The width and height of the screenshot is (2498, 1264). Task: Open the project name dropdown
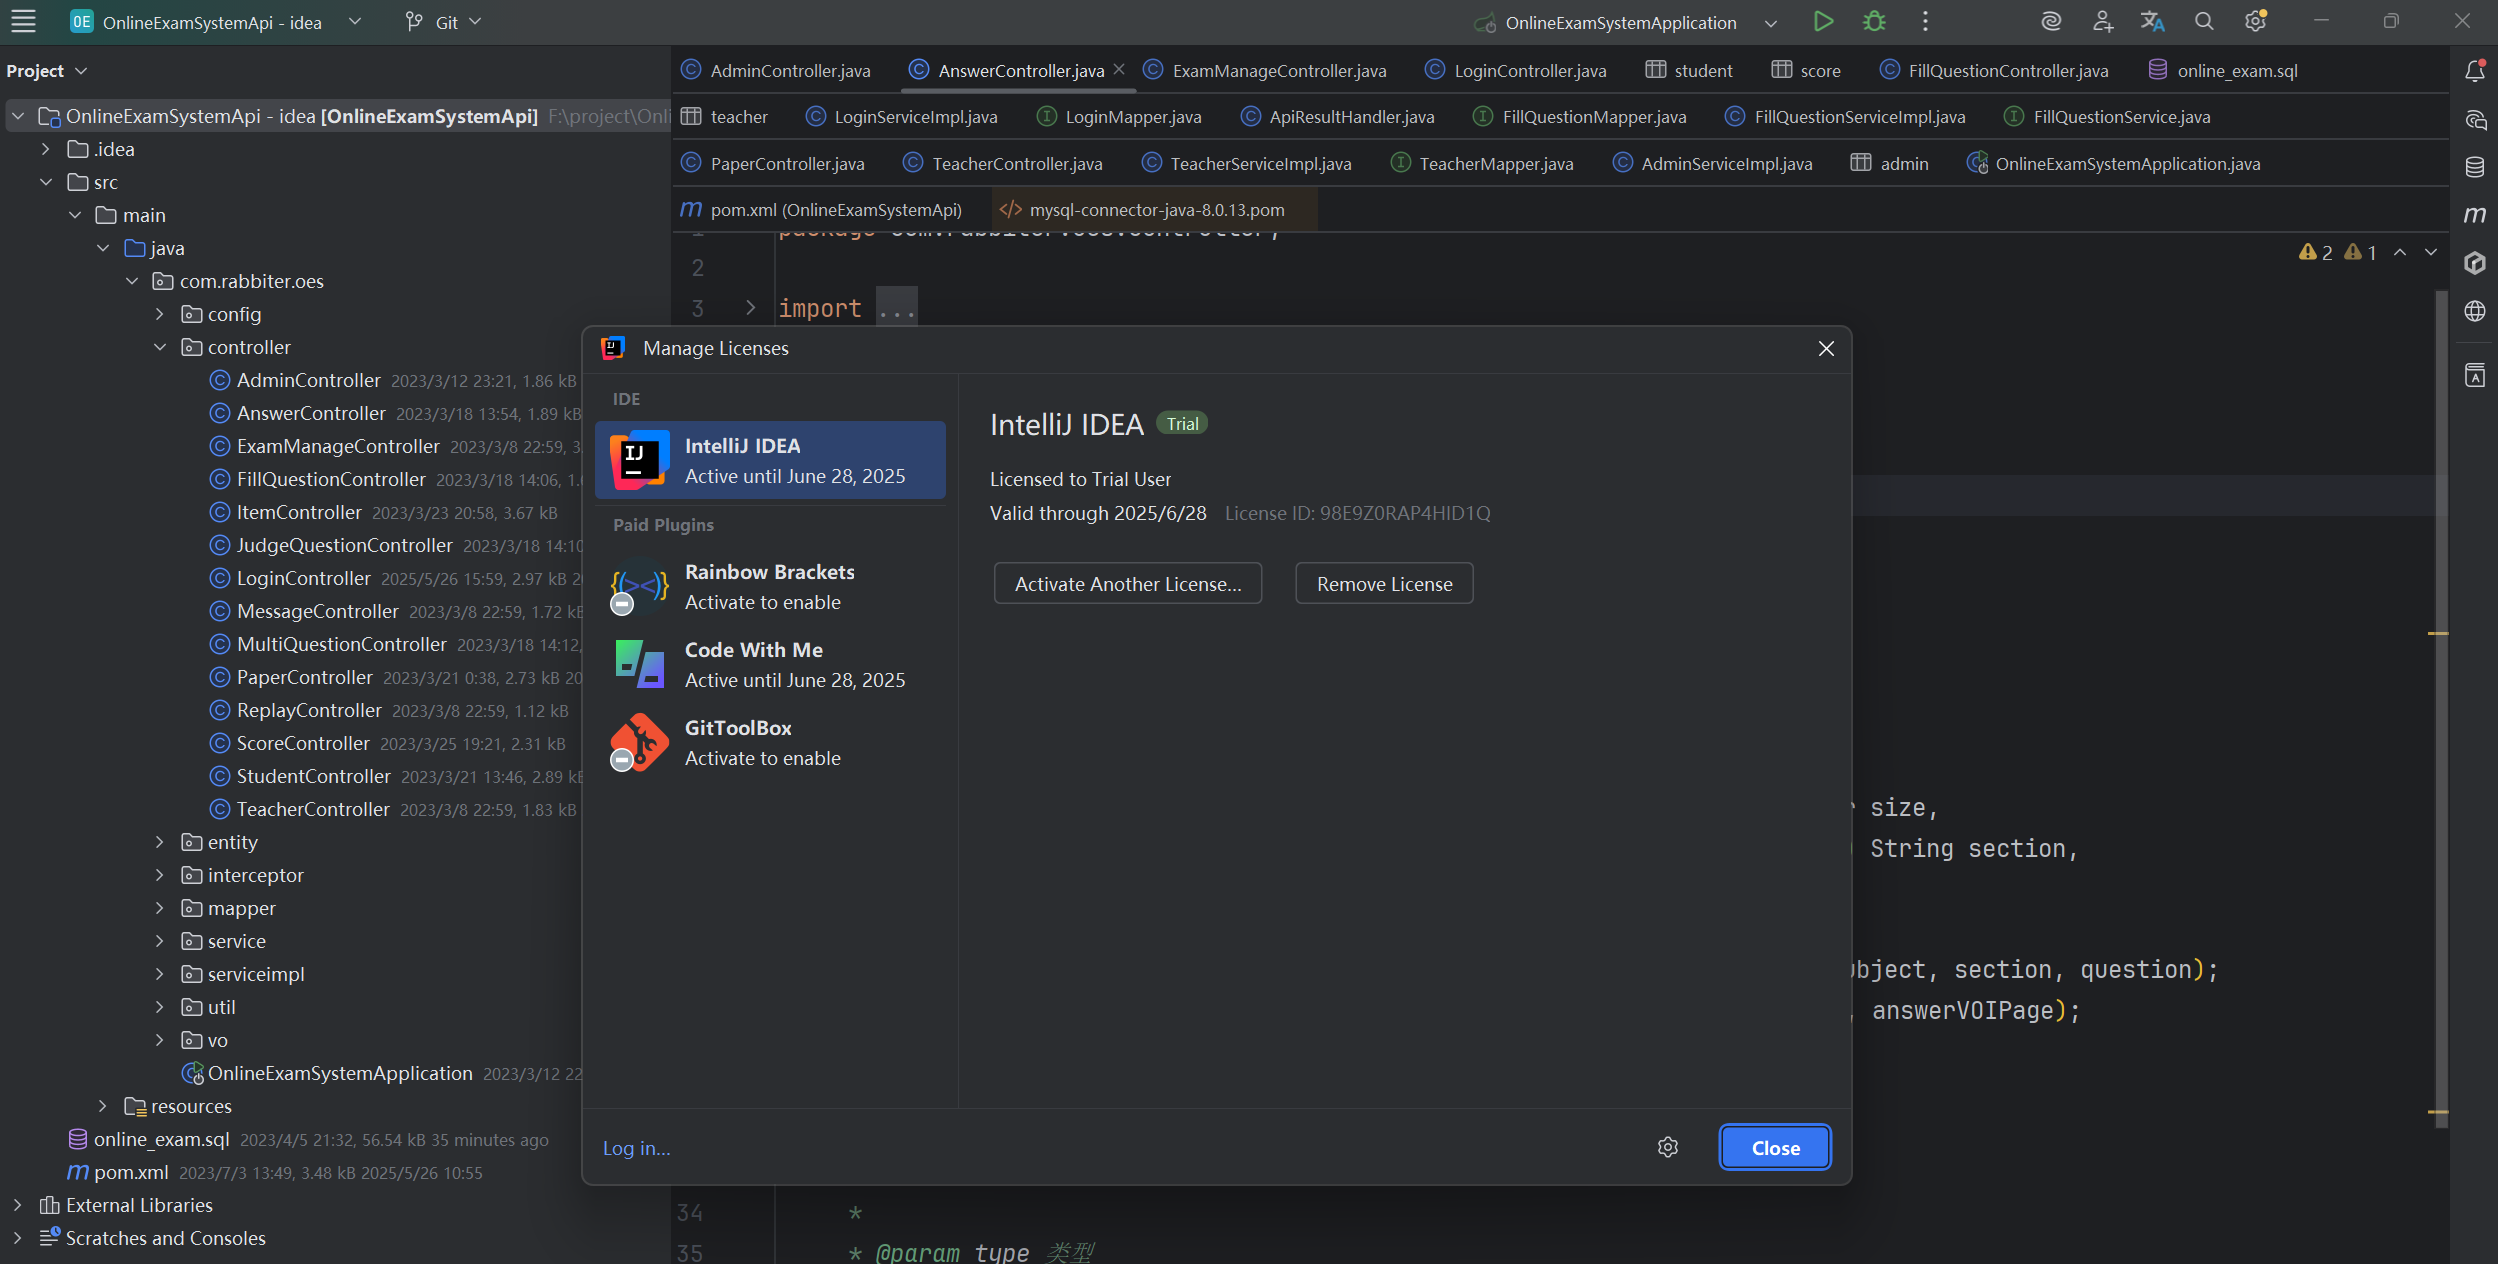tap(355, 21)
